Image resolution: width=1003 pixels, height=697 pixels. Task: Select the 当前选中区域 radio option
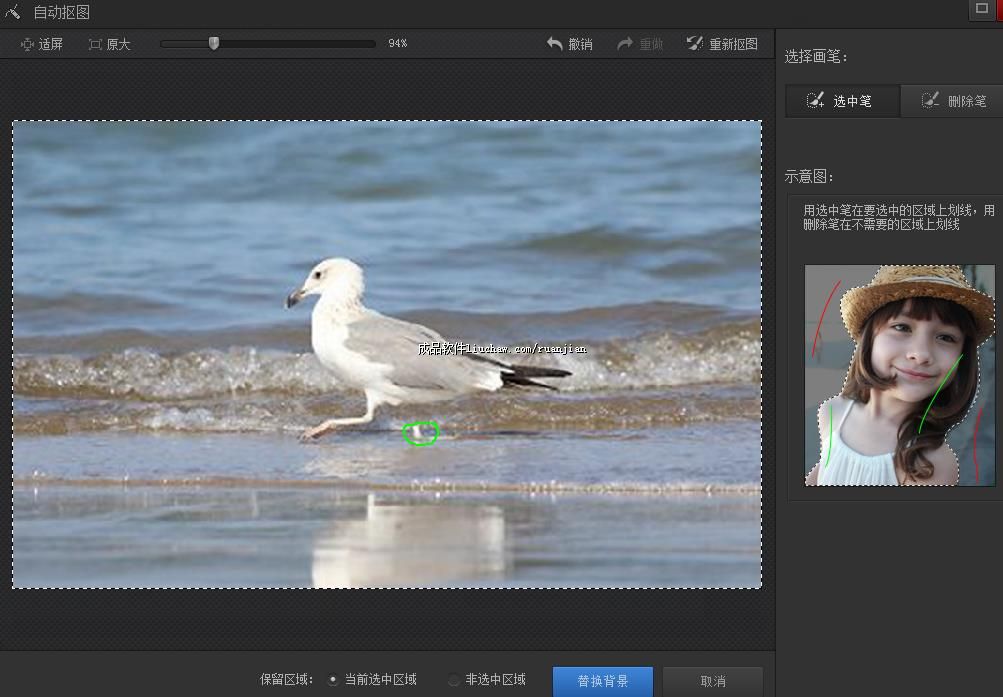334,680
